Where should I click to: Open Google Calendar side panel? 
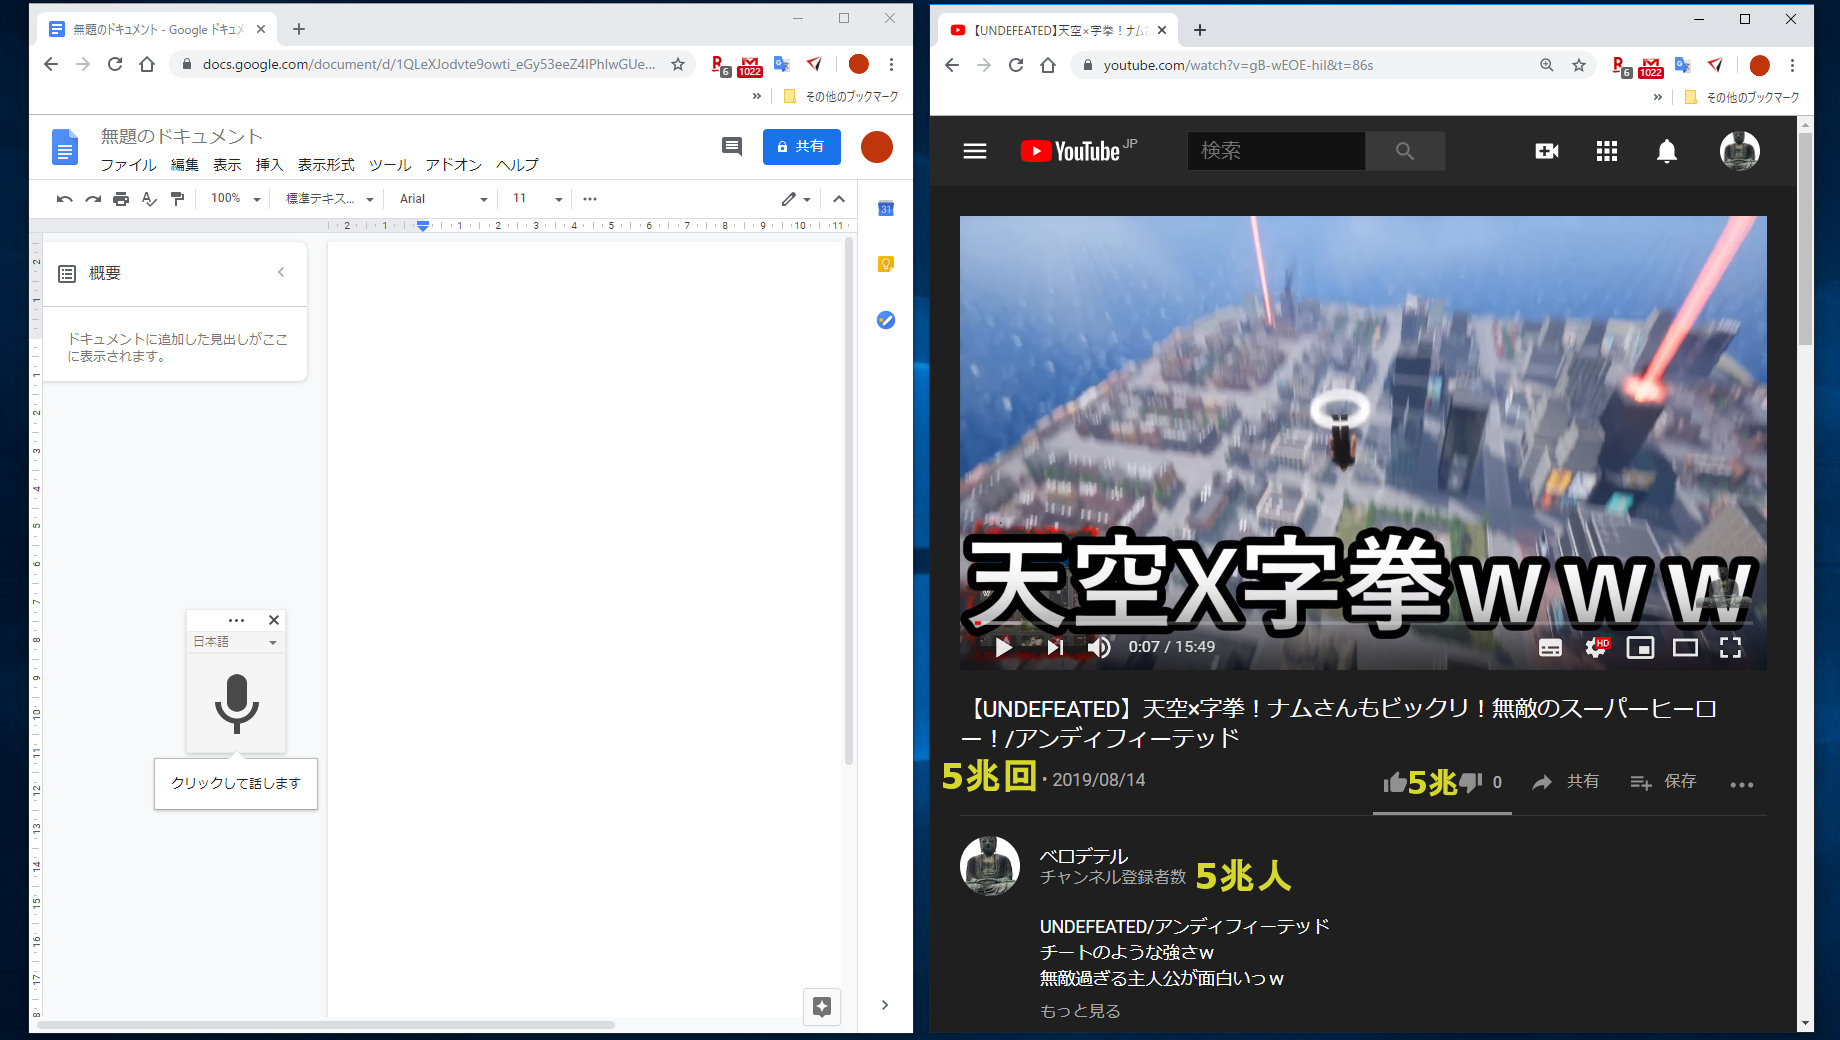pyautogui.click(x=886, y=209)
